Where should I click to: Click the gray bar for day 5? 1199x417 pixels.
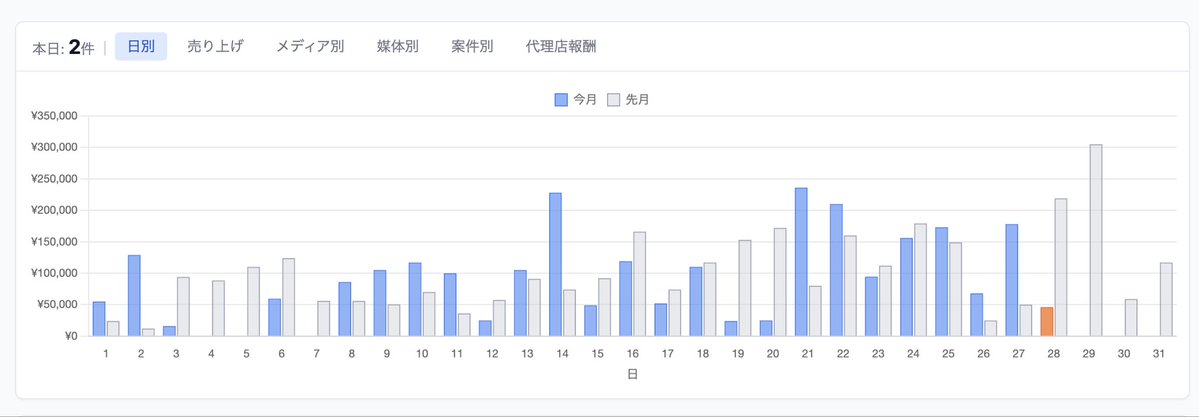point(253,301)
